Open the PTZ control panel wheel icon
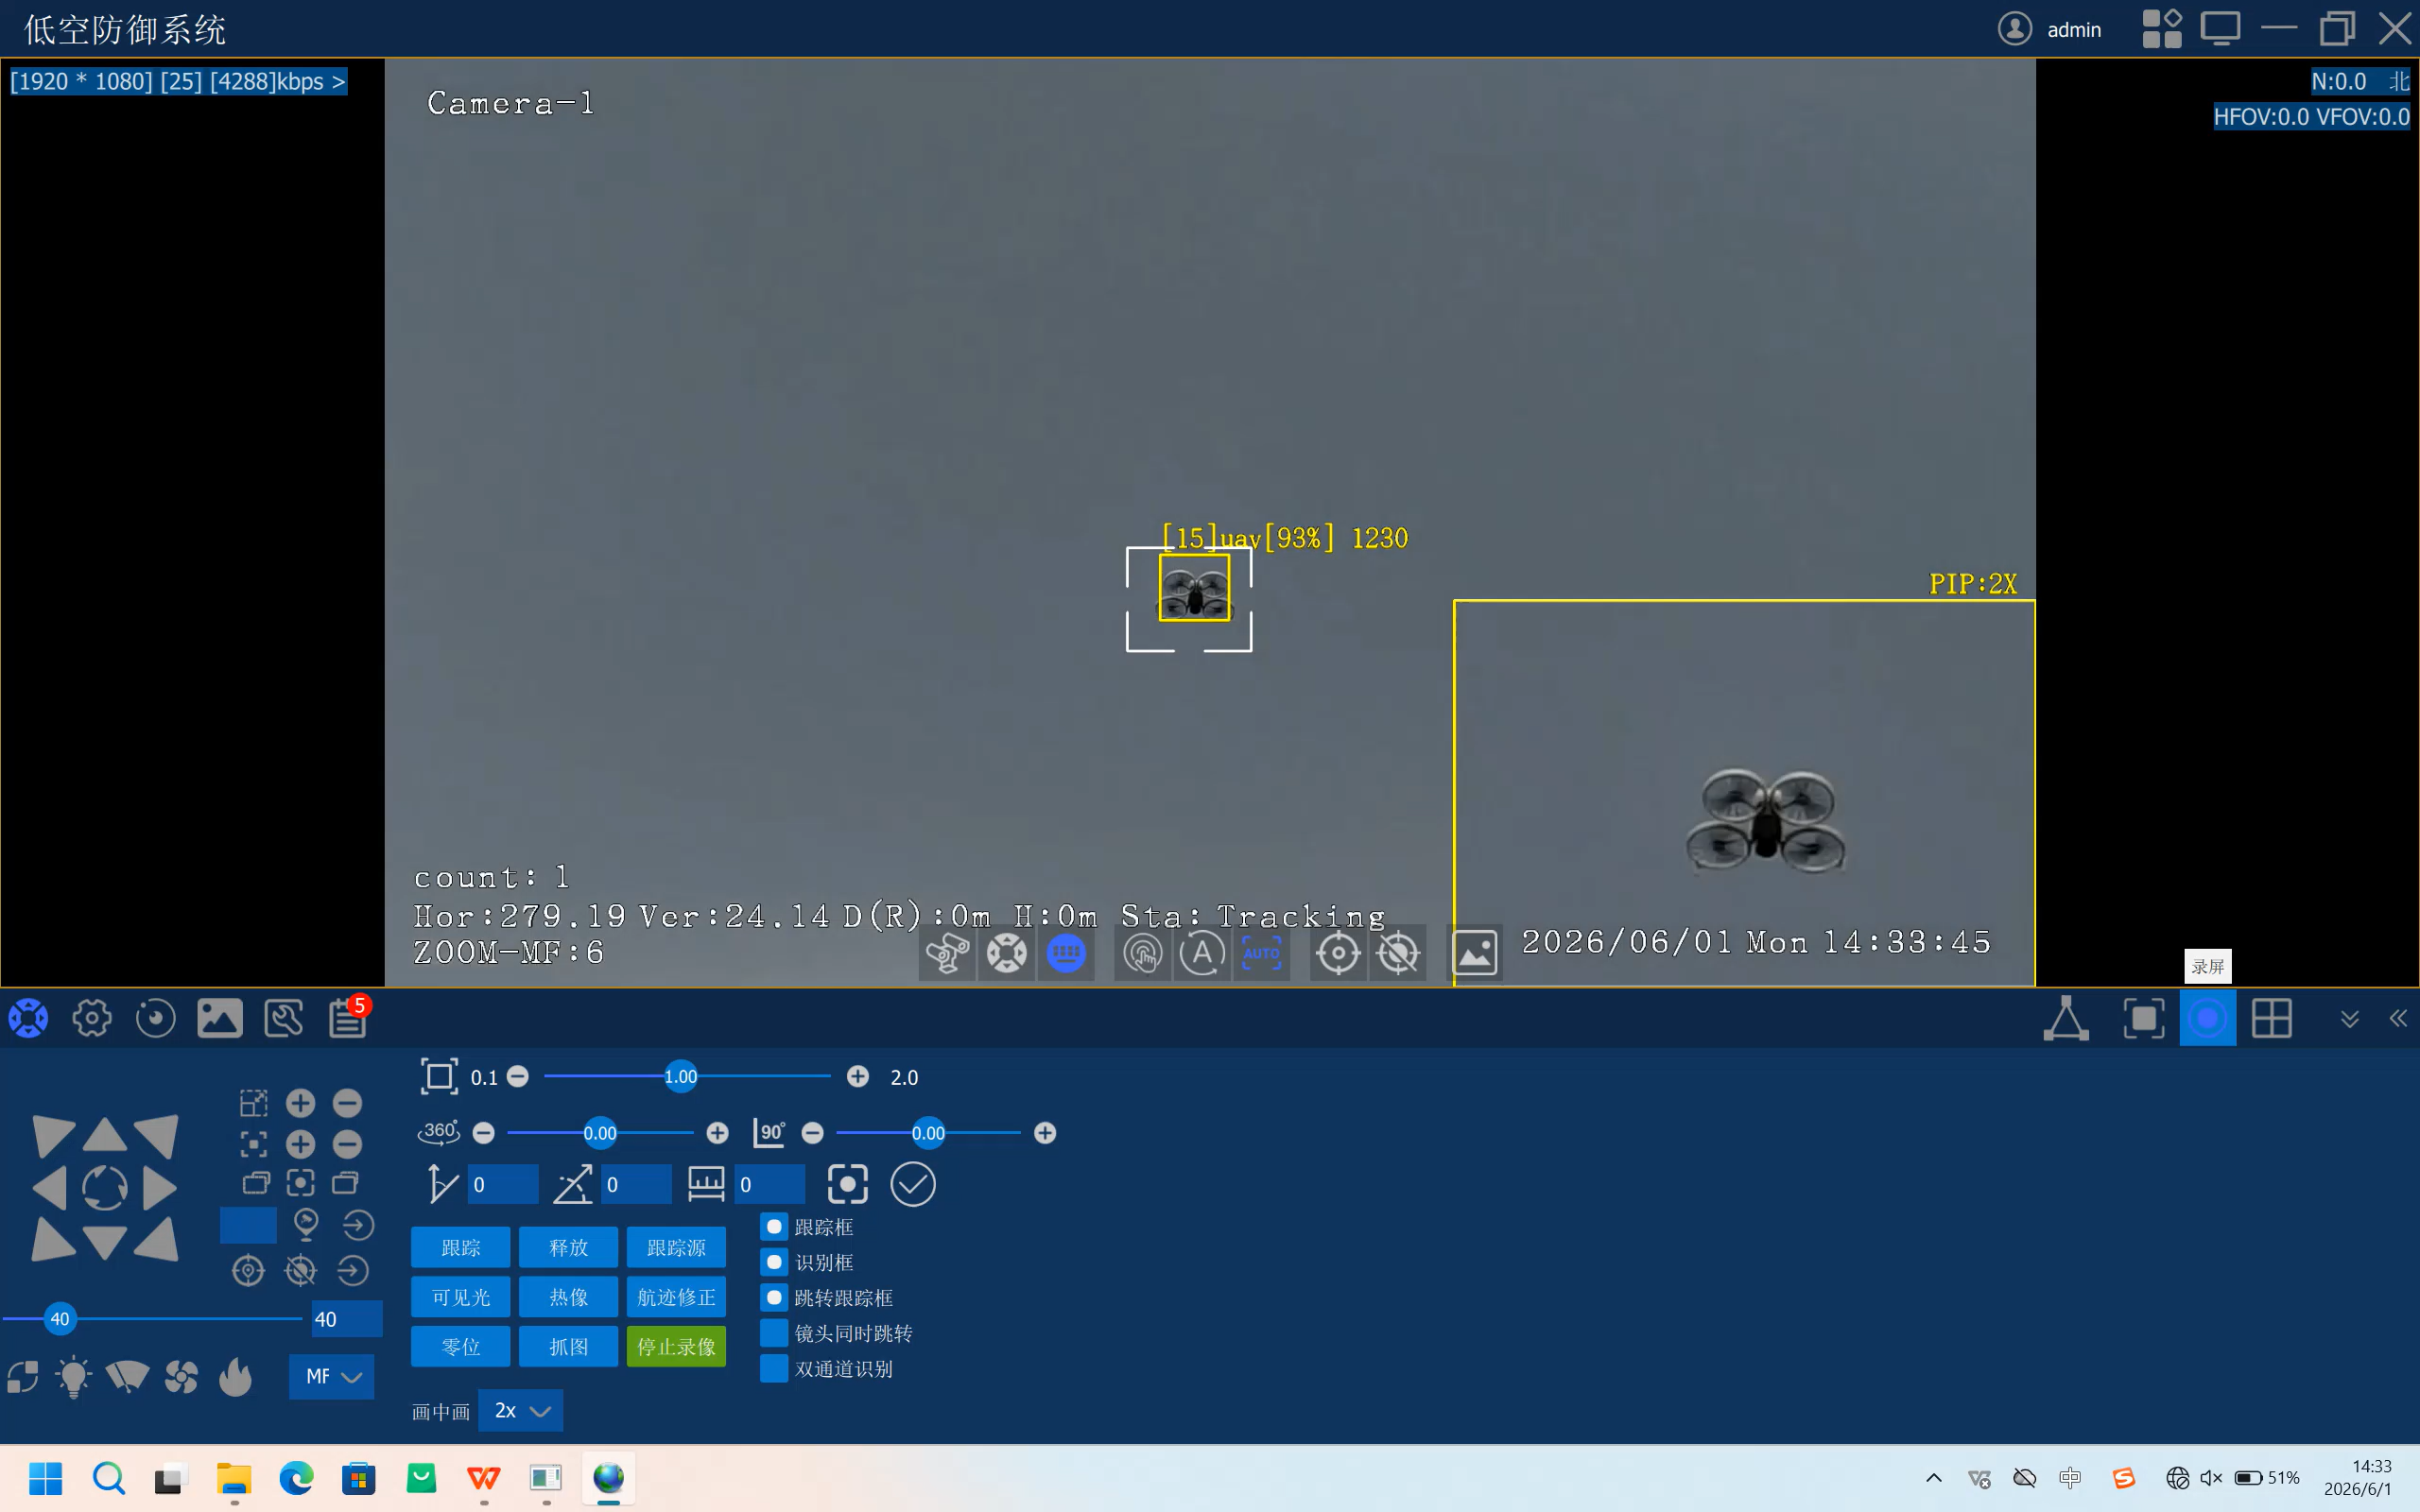The width and height of the screenshot is (2420, 1512). pos(28,1018)
